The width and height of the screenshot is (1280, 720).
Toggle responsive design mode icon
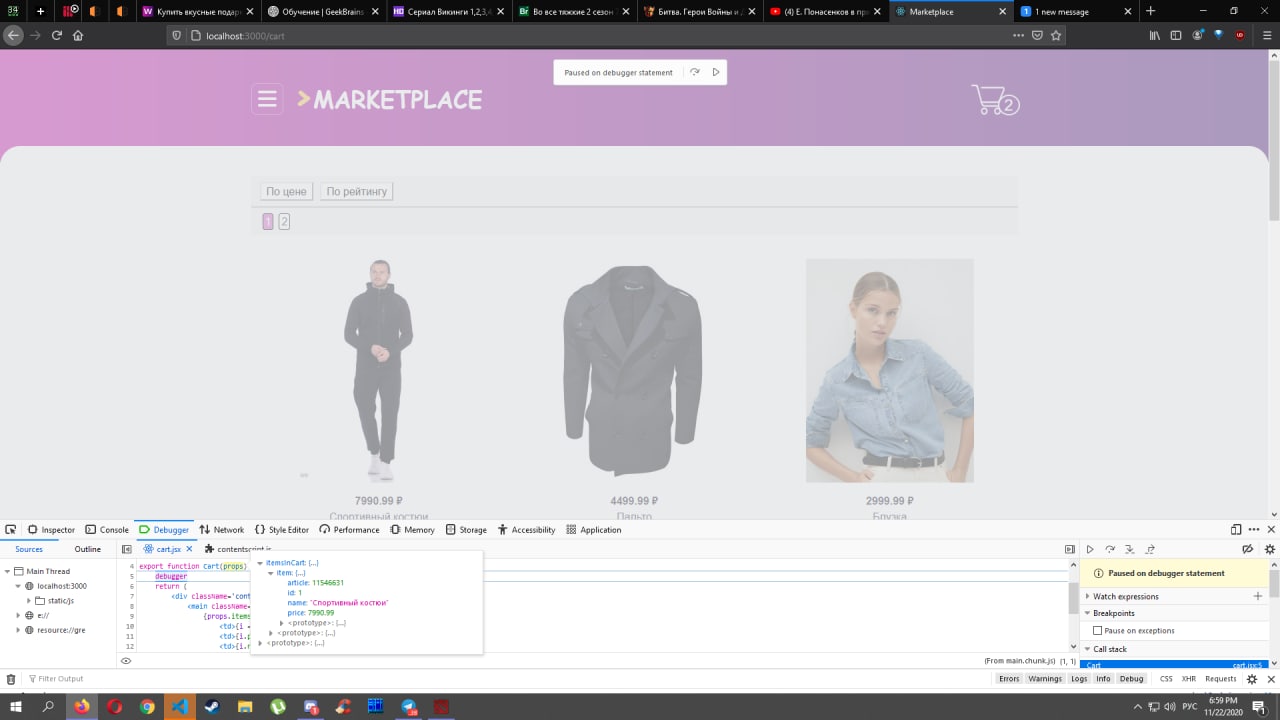(1236, 530)
